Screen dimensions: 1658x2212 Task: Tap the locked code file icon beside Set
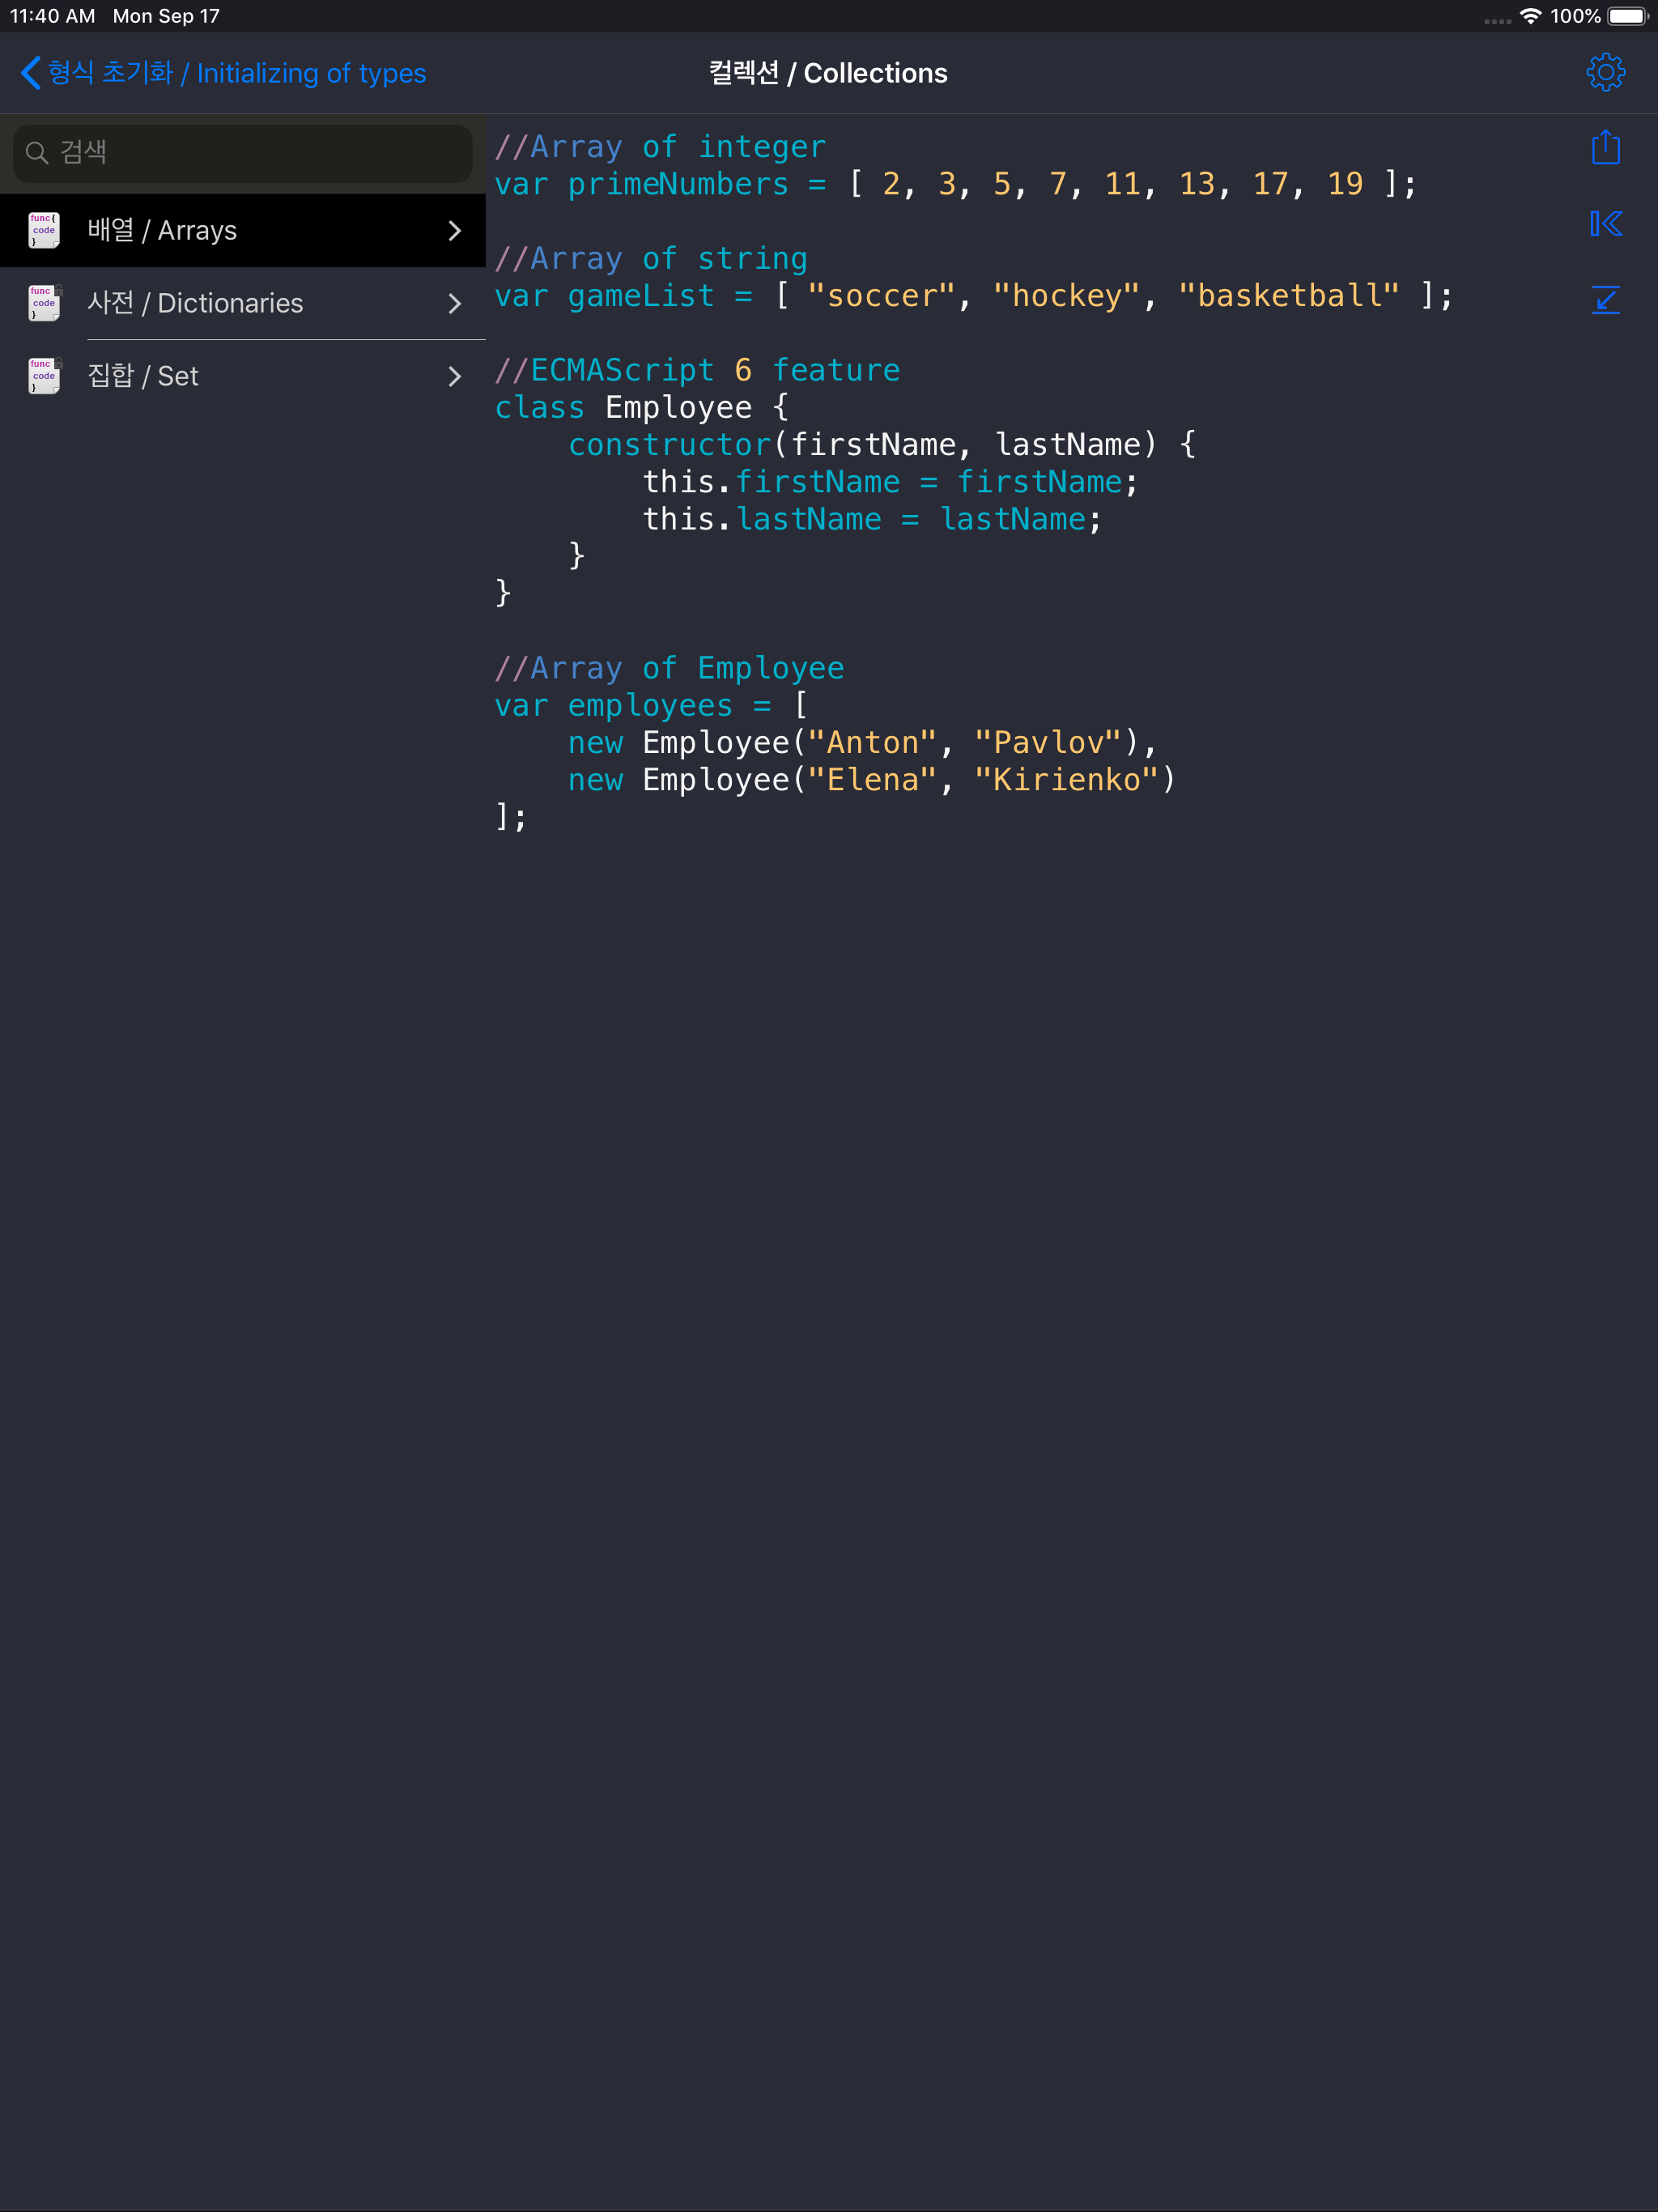pyautogui.click(x=42, y=375)
